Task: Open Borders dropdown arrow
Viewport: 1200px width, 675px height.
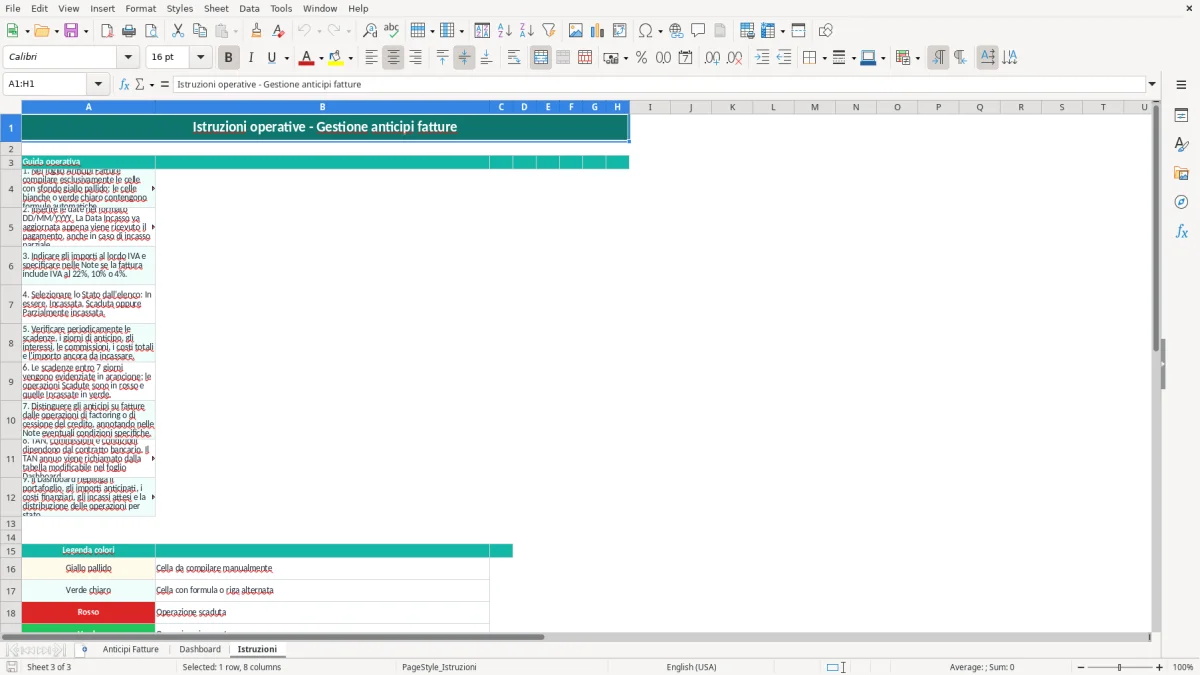Action: click(x=823, y=58)
